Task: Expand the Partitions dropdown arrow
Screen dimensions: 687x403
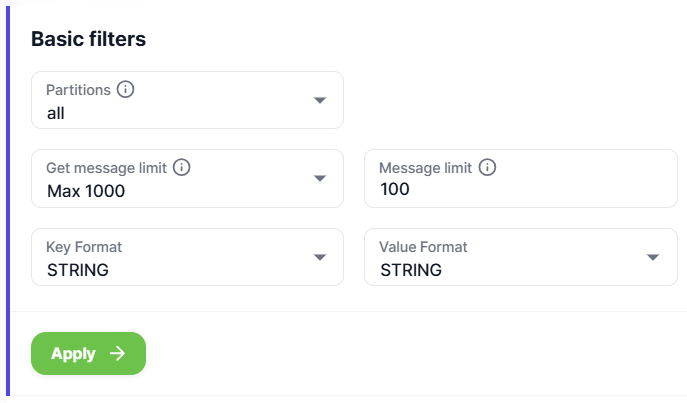Action: [x=320, y=100]
